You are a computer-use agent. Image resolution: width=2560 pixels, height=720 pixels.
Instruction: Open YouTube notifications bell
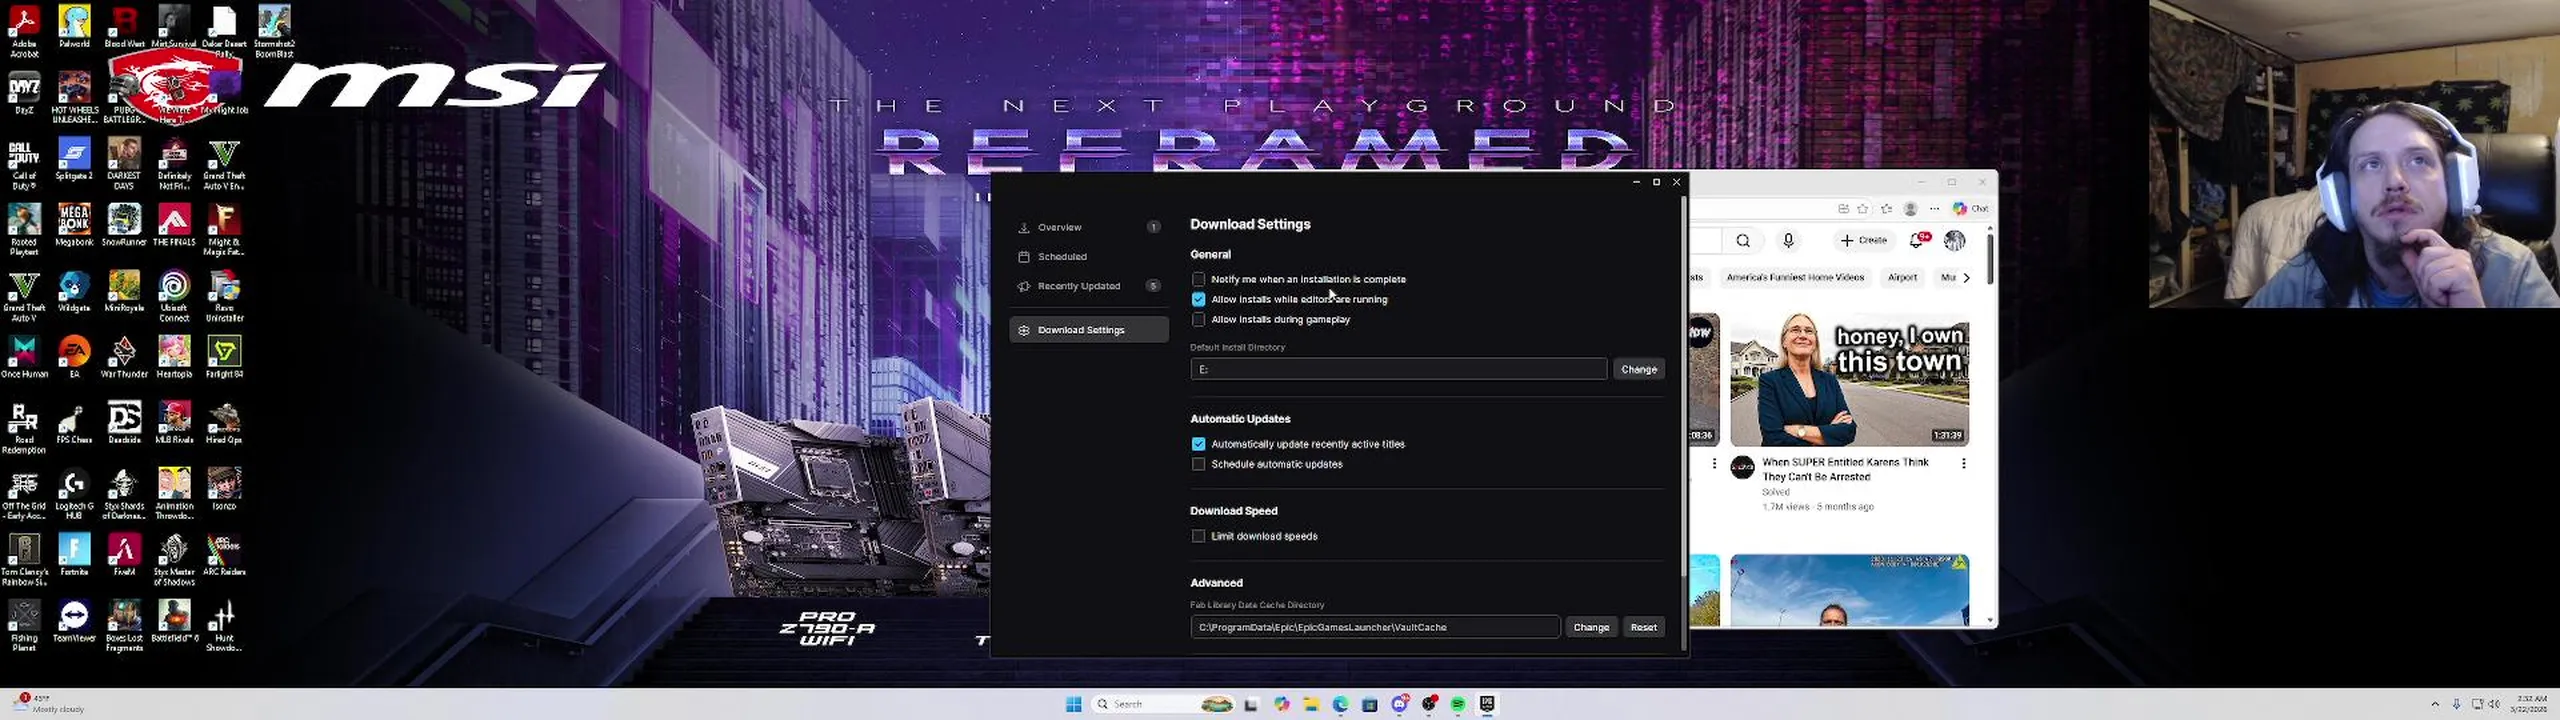pyautogui.click(x=1917, y=241)
